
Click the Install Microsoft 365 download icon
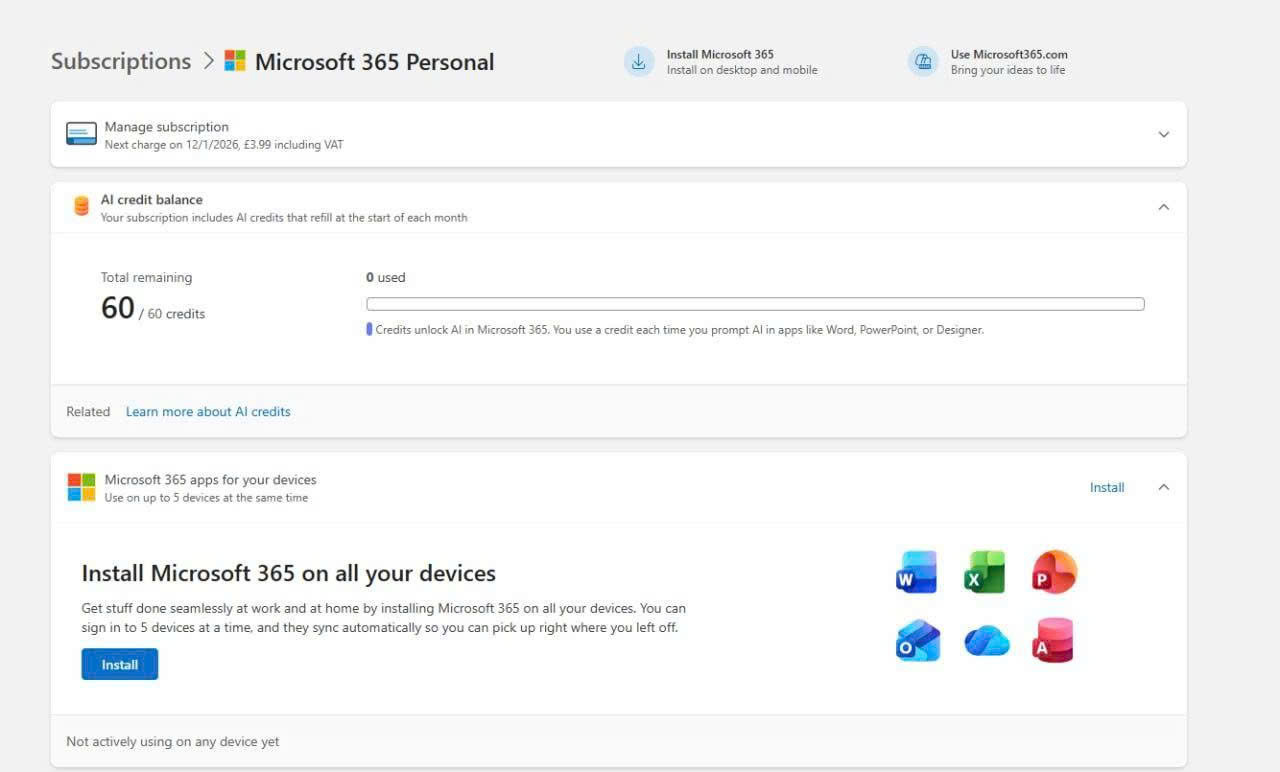pyautogui.click(x=638, y=62)
